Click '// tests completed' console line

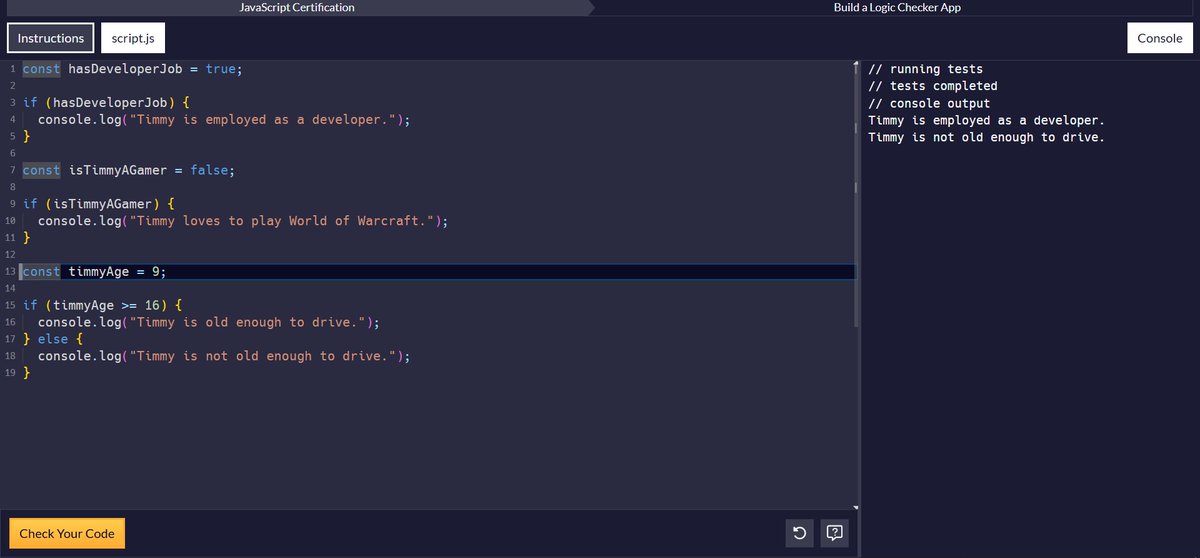[x=933, y=86]
